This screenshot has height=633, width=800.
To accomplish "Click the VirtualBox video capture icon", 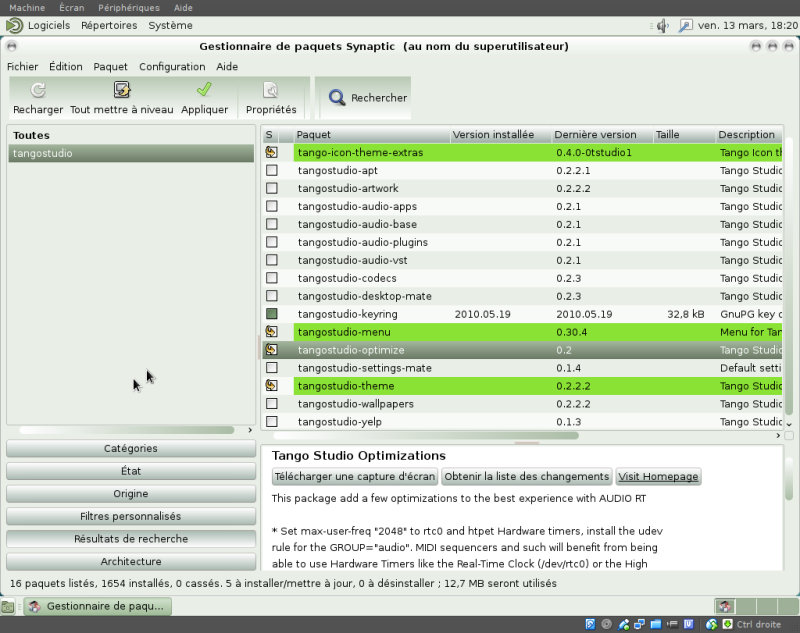I will click(x=672, y=624).
